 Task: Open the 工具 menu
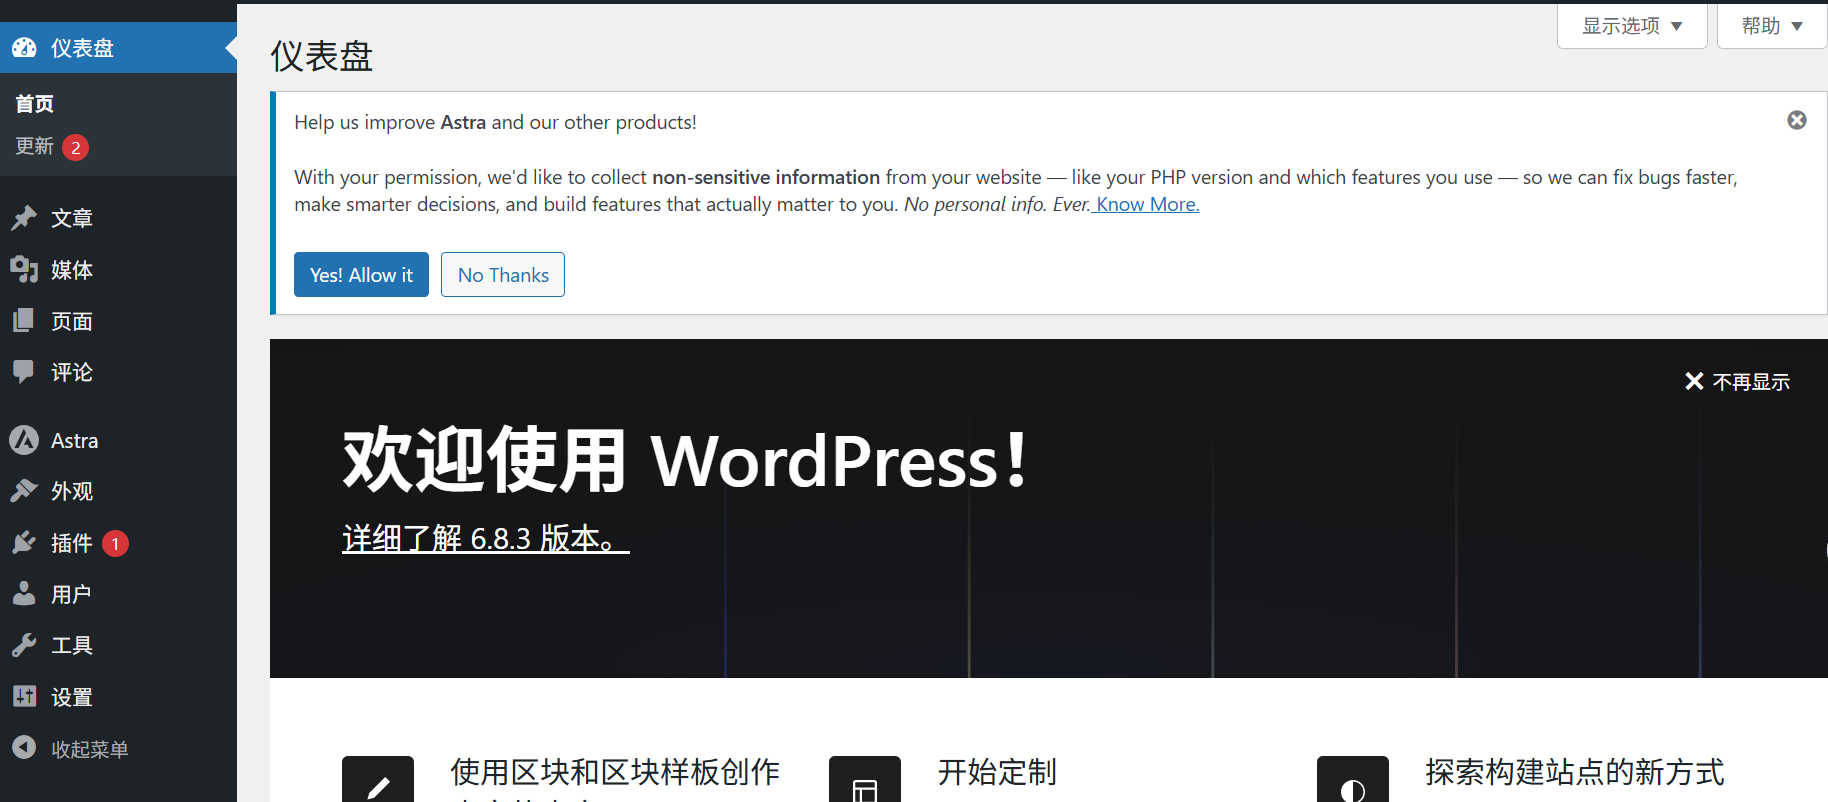[118, 645]
